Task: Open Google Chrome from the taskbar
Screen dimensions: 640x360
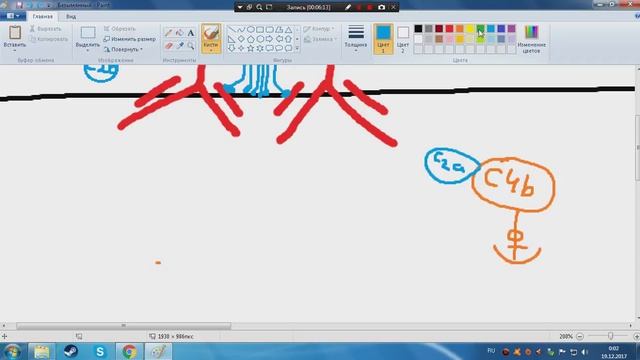Action: [x=129, y=351]
